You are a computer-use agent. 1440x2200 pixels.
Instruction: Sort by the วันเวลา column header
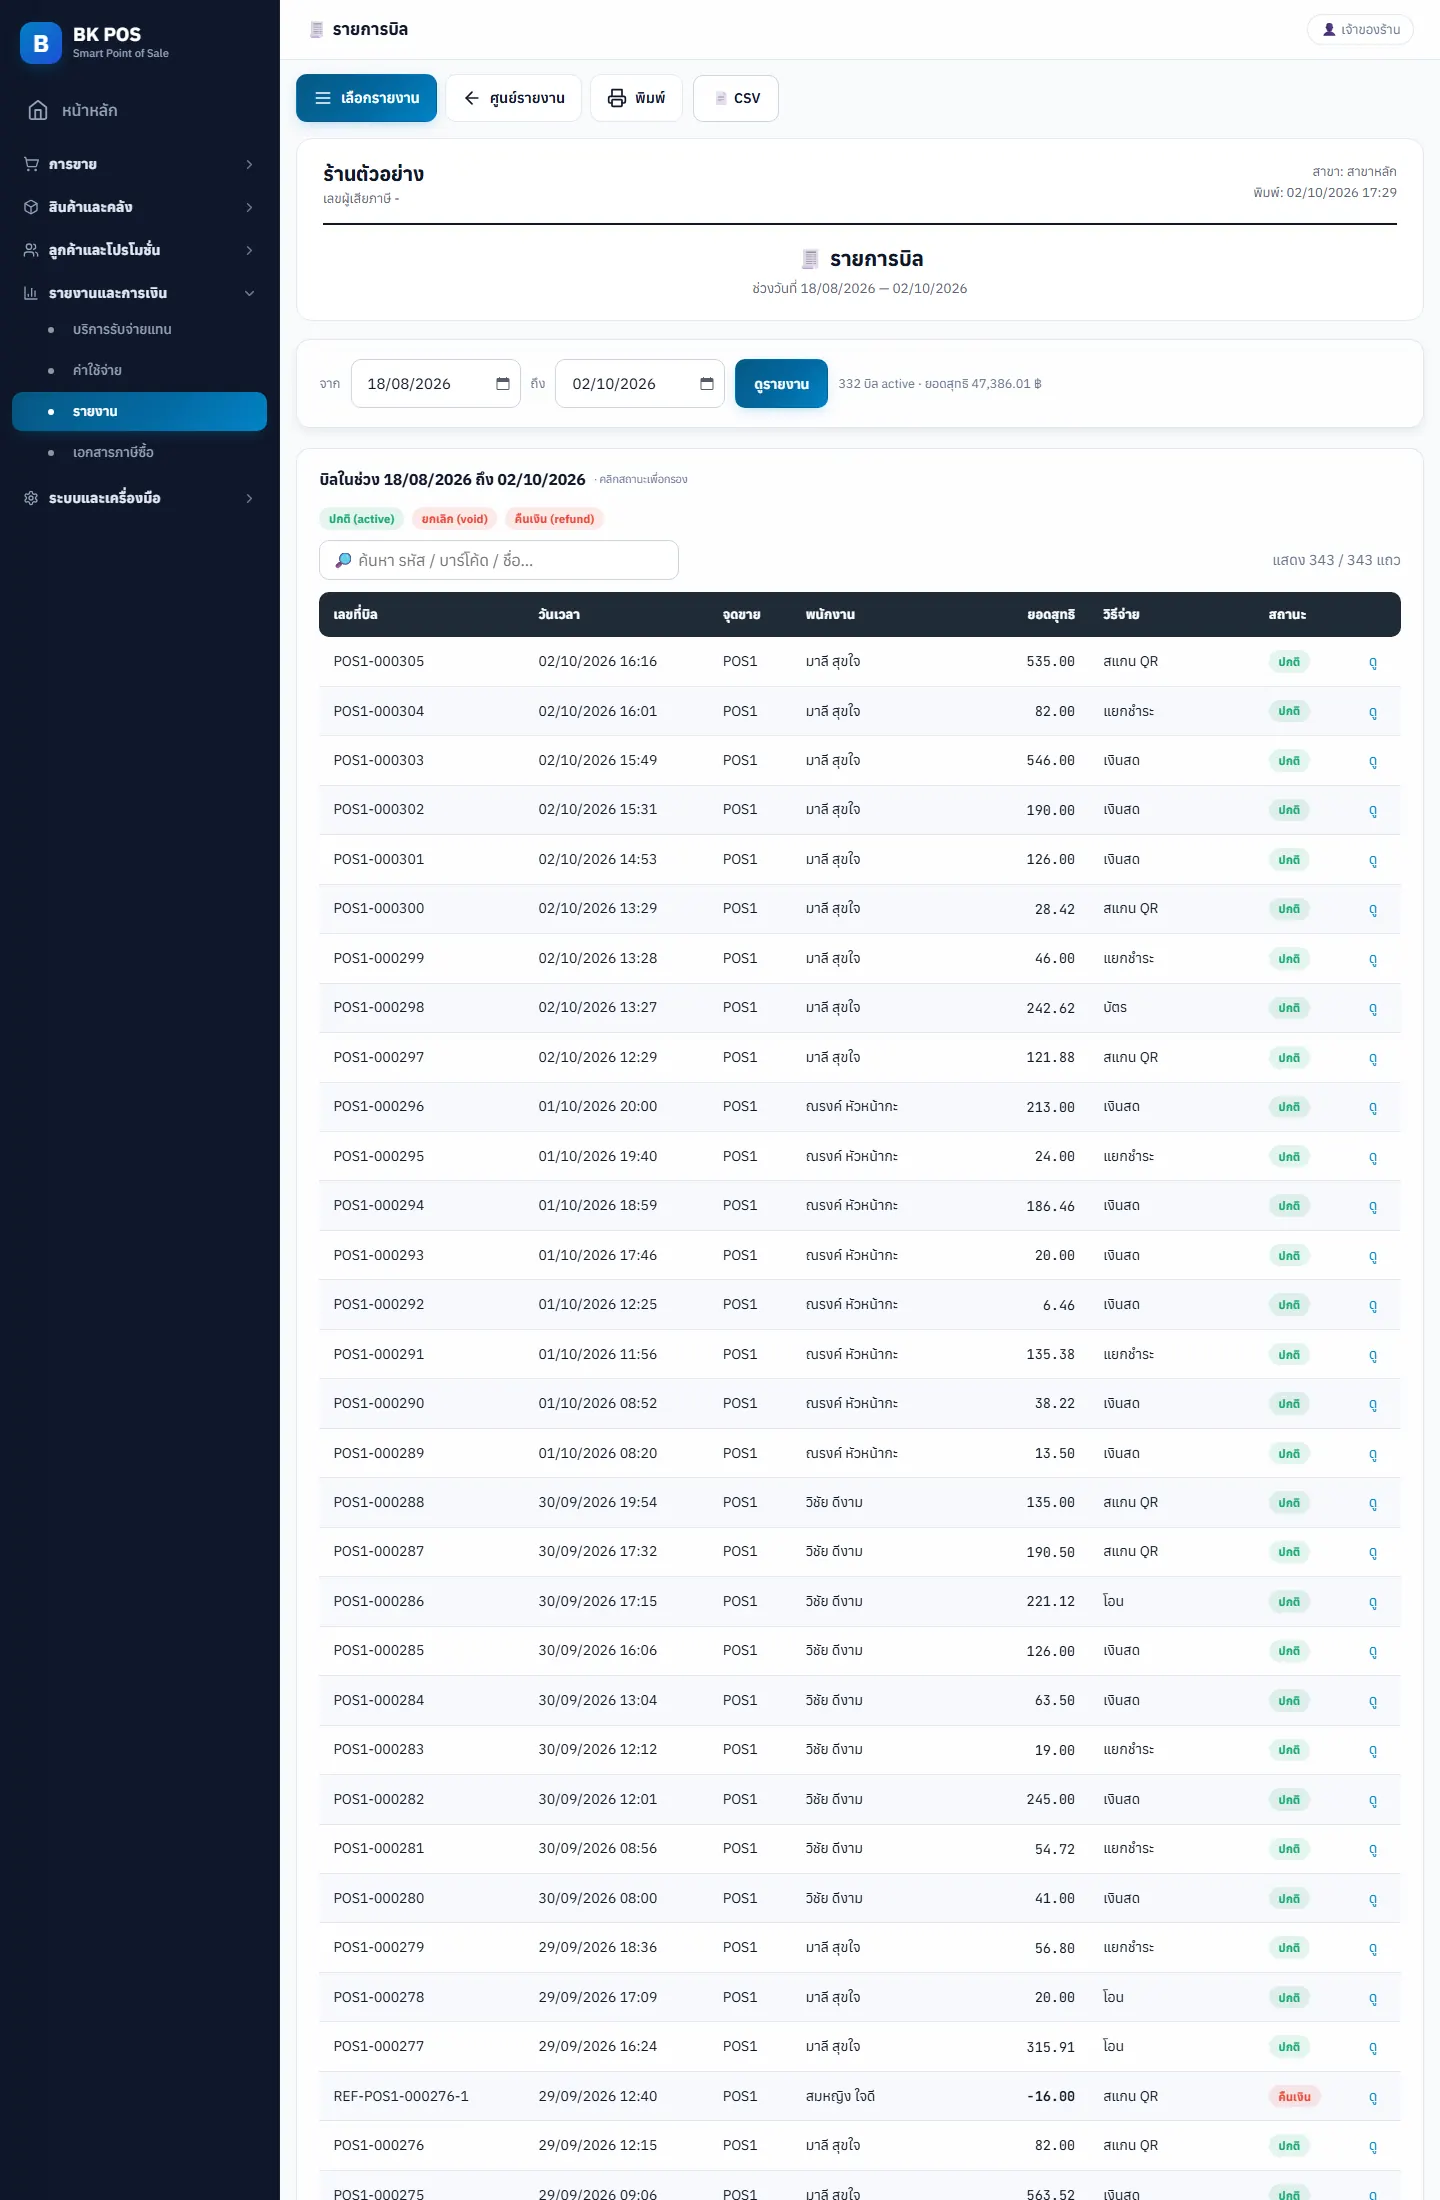[x=559, y=615]
